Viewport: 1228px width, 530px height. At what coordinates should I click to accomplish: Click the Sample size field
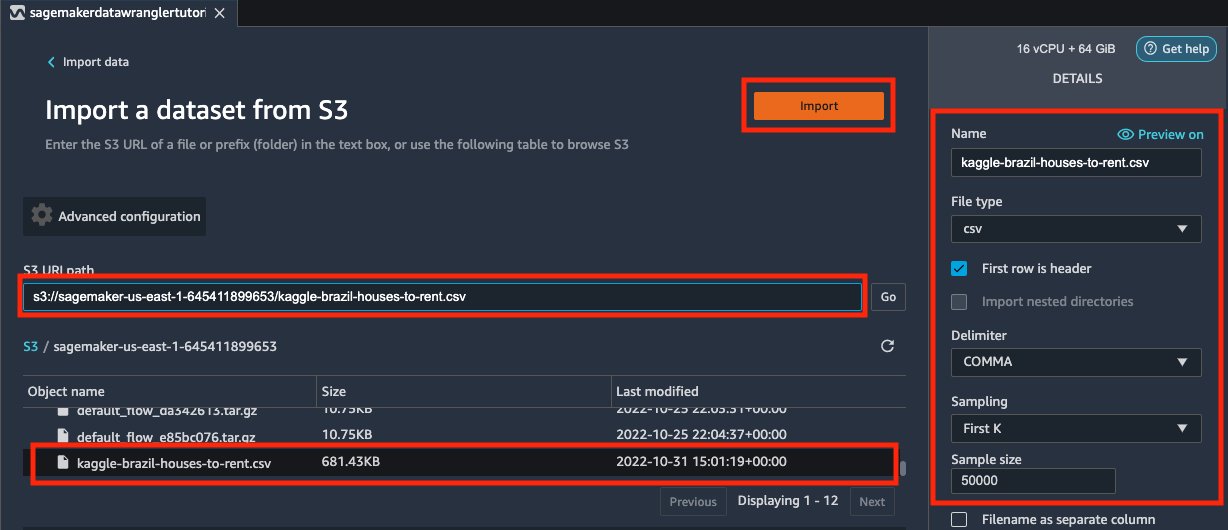tap(1033, 481)
